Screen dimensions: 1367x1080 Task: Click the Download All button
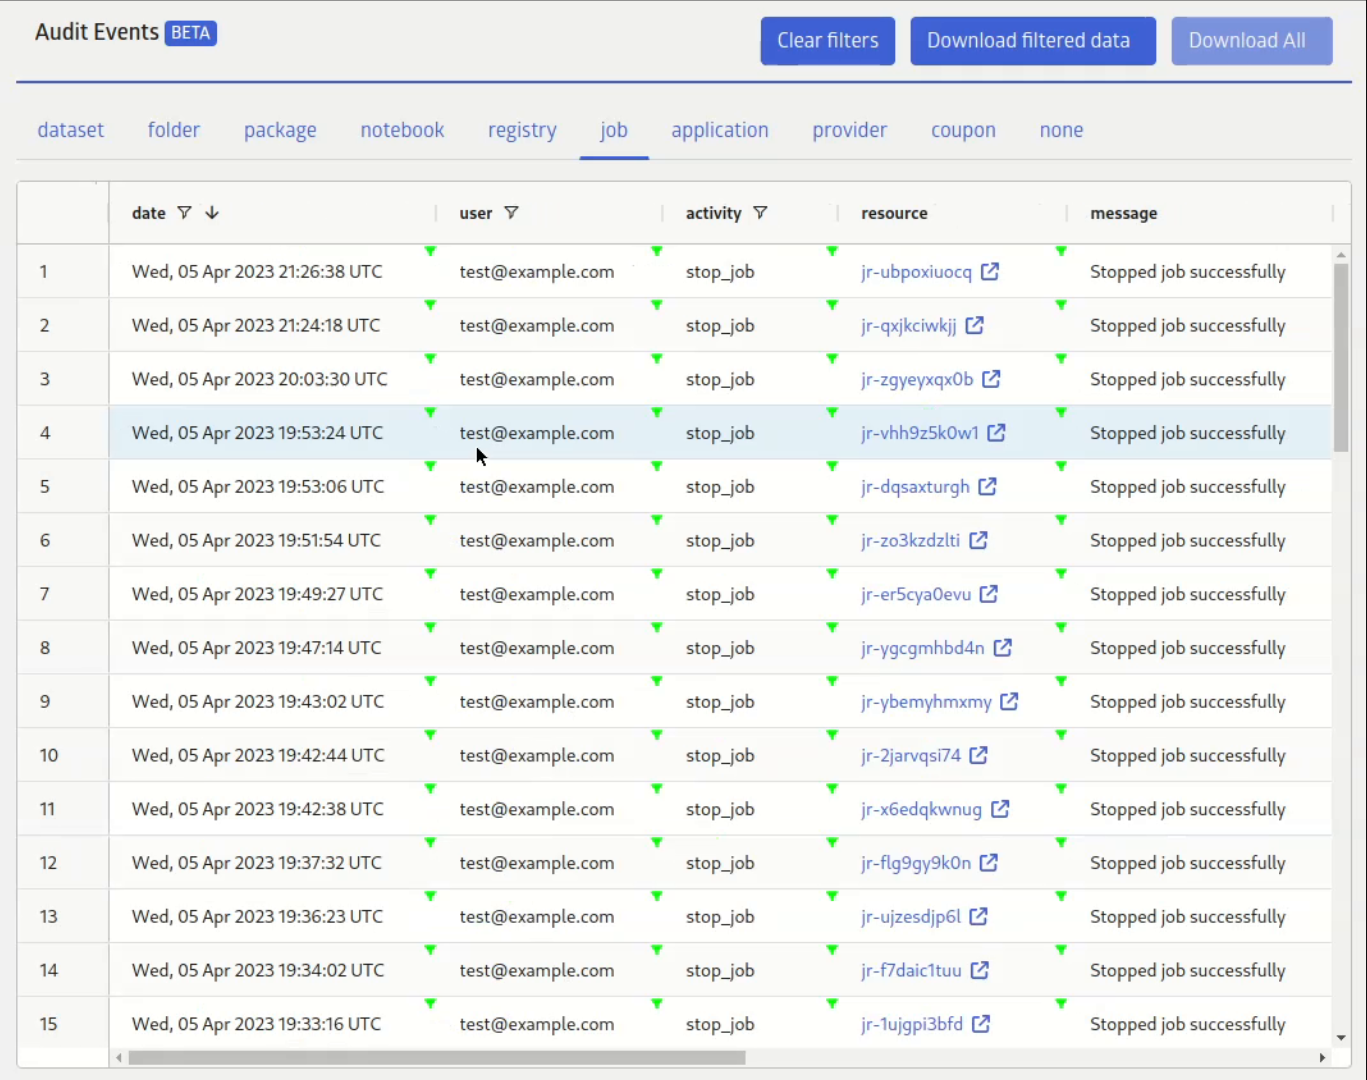[1252, 41]
